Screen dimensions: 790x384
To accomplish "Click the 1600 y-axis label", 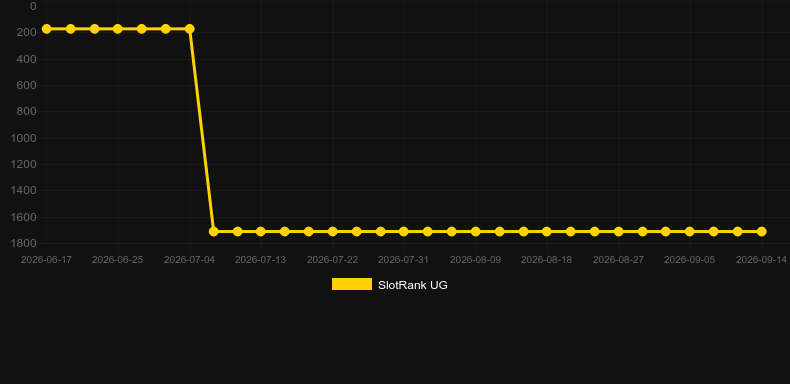I will coord(24,217).
